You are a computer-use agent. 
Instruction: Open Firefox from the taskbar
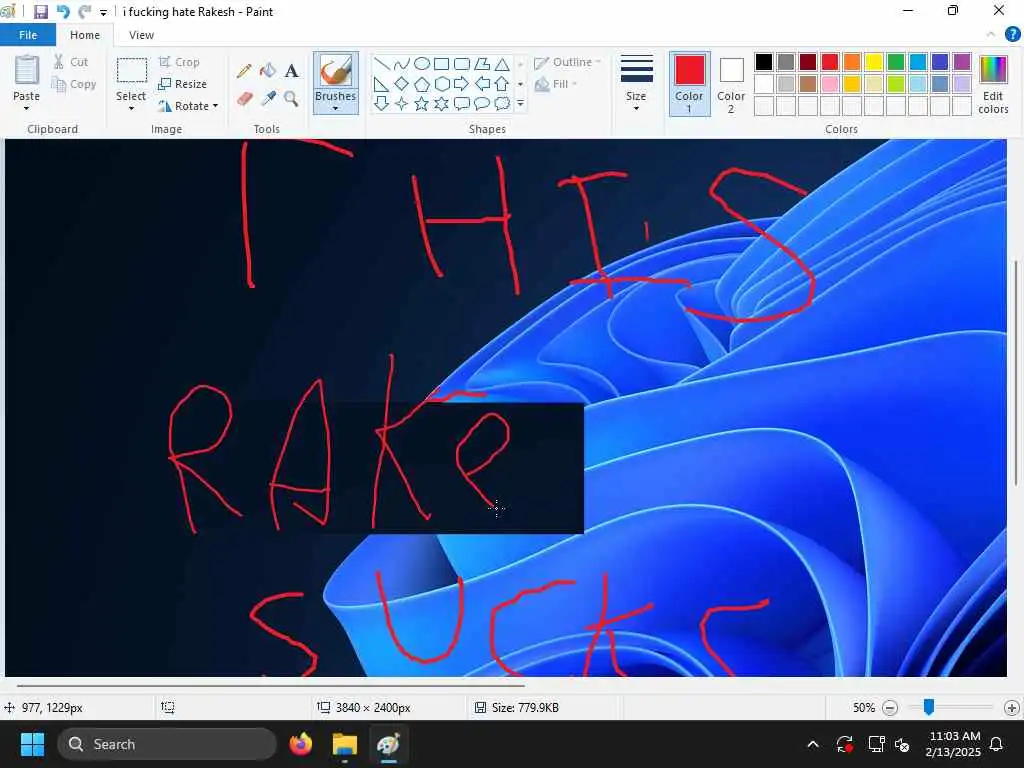point(301,744)
